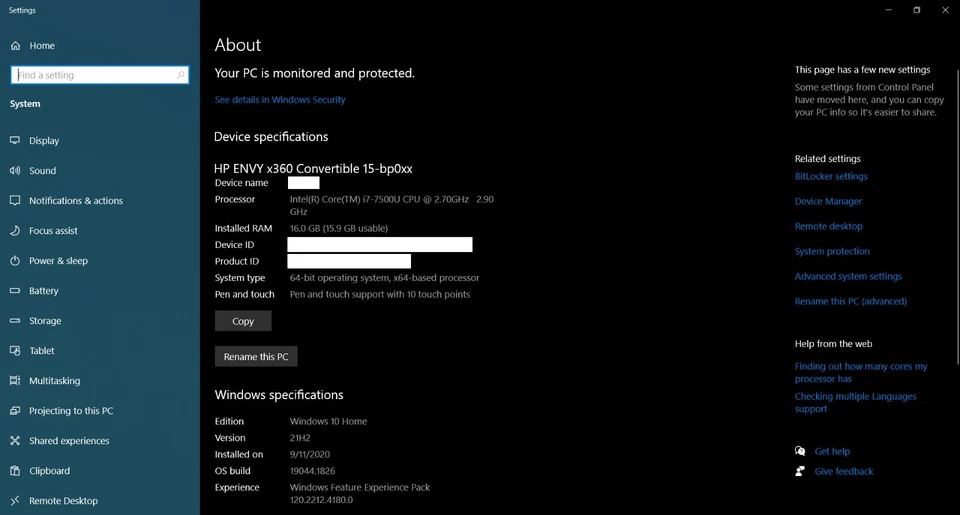Click the Get help chat icon
960x515 pixels.
coord(800,451)
